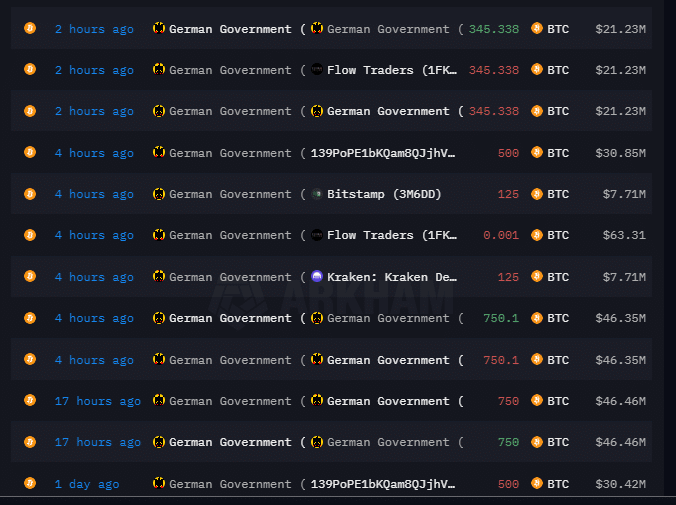Click the $30.85M value
Screen dimensions: 676x505
click(620, 153)
